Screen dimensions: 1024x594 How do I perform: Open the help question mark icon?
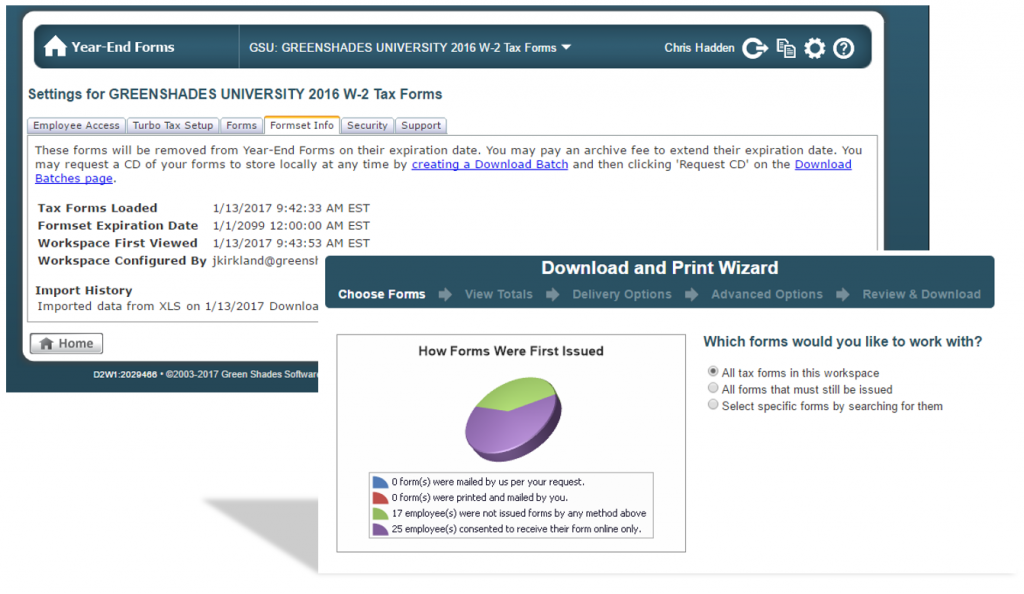point(843,48)
